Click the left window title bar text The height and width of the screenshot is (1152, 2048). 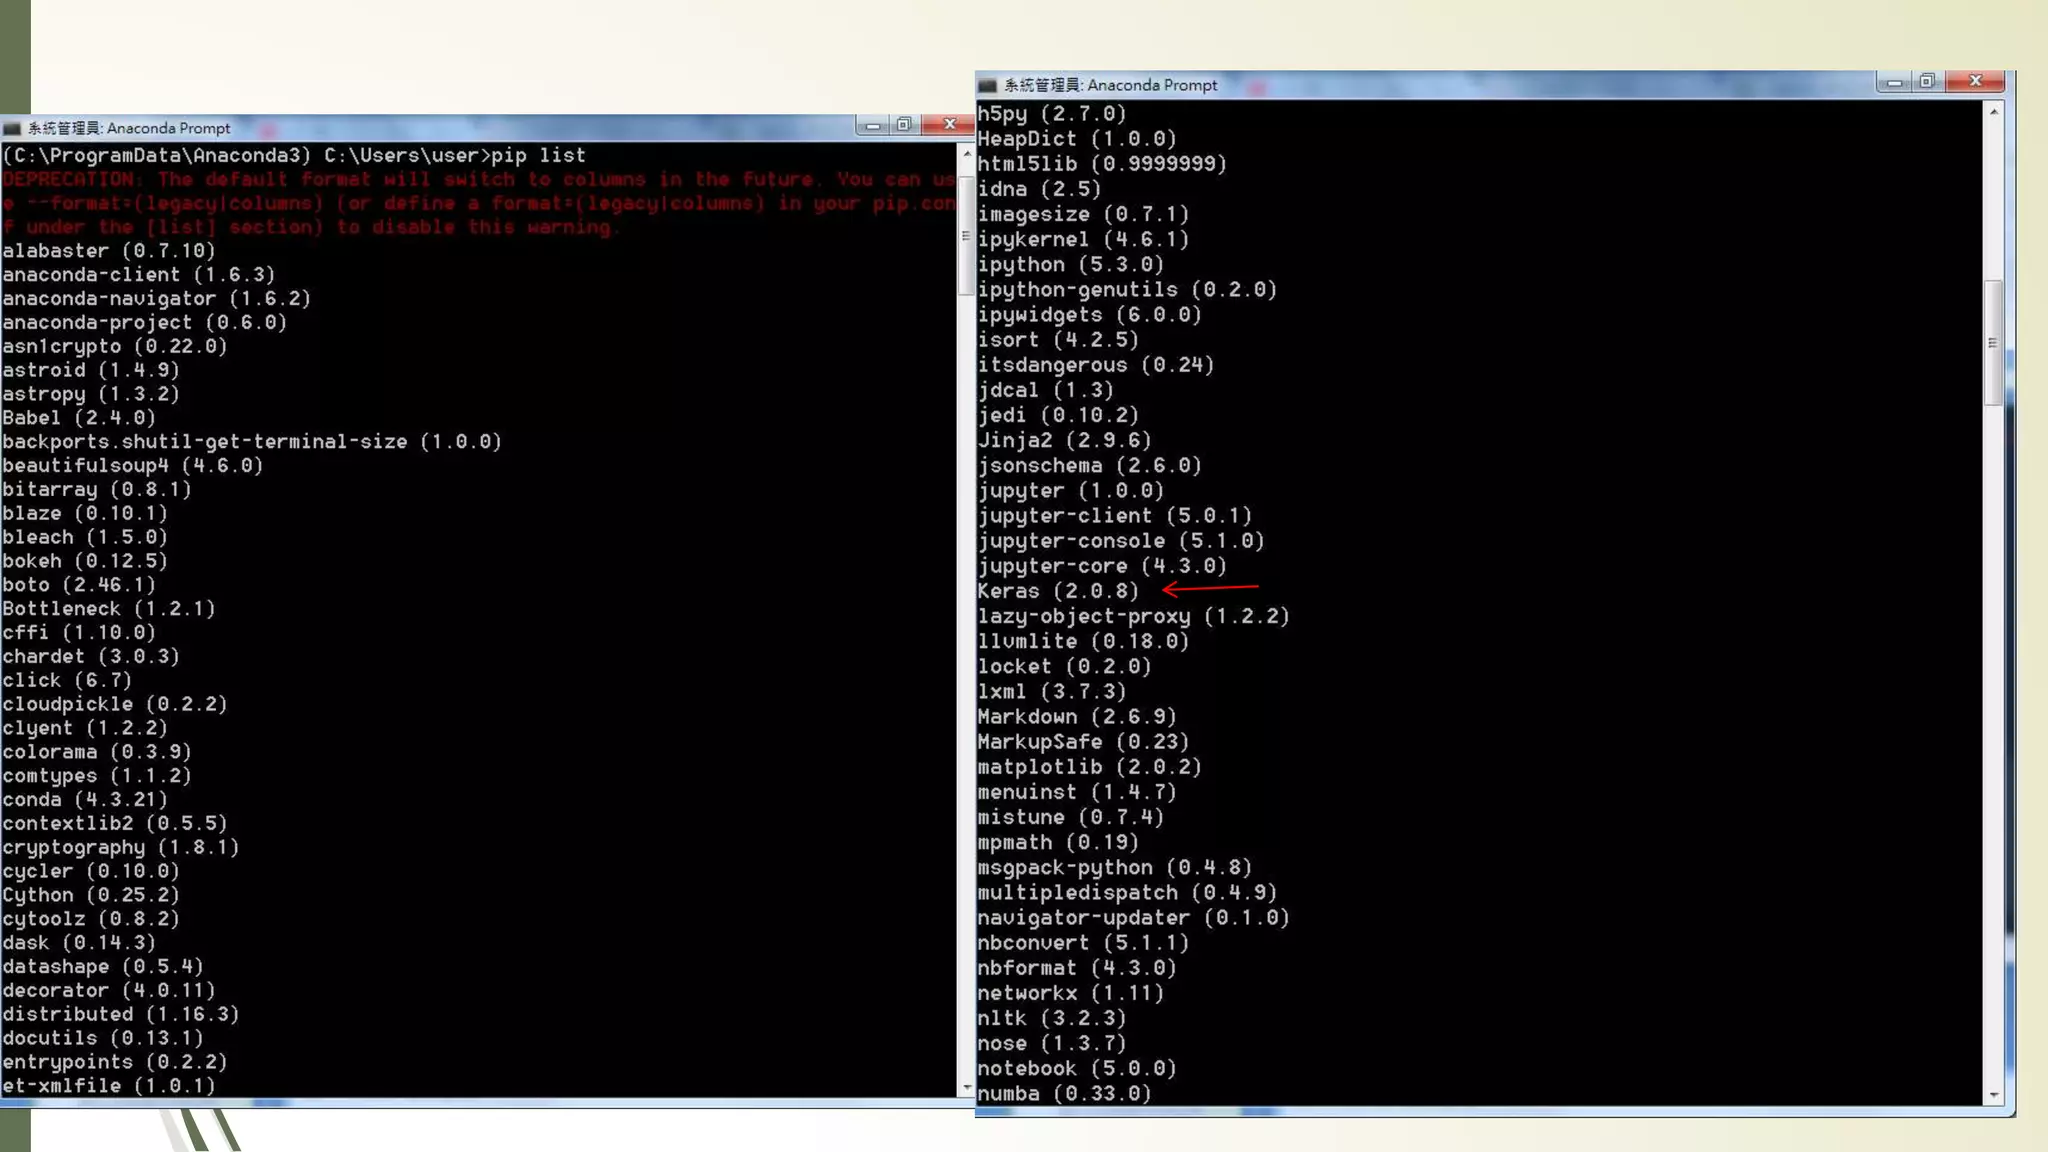pos(129,128)
